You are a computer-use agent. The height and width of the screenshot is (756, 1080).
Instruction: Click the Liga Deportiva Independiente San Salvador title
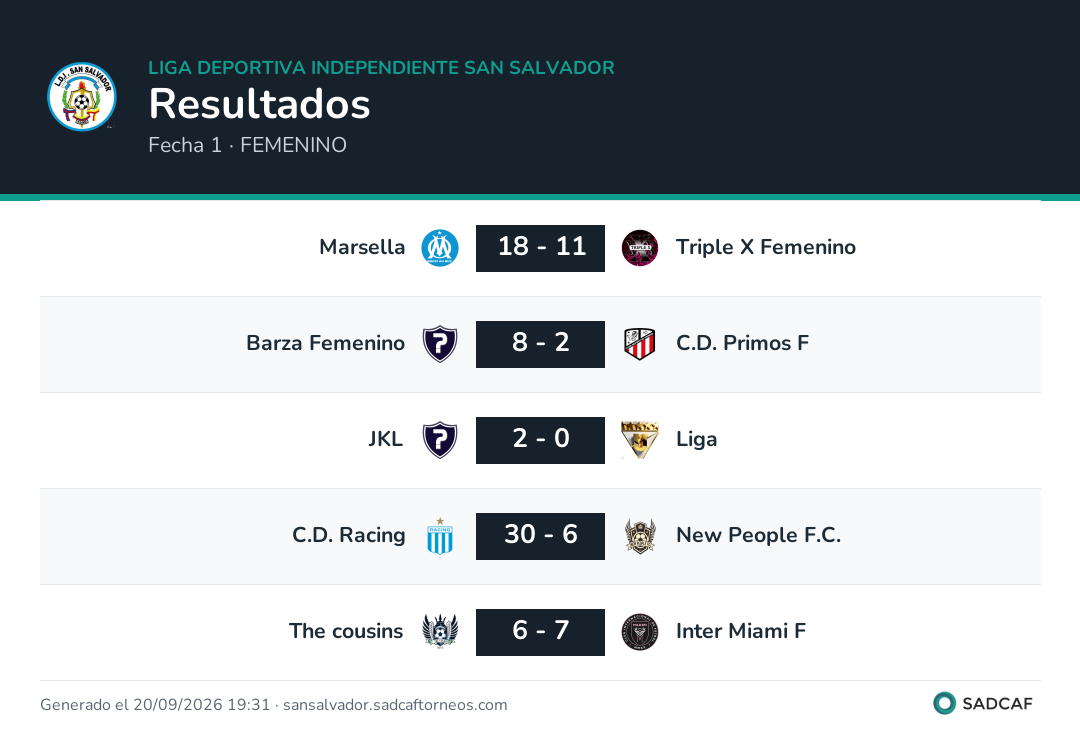pos(382,67)
